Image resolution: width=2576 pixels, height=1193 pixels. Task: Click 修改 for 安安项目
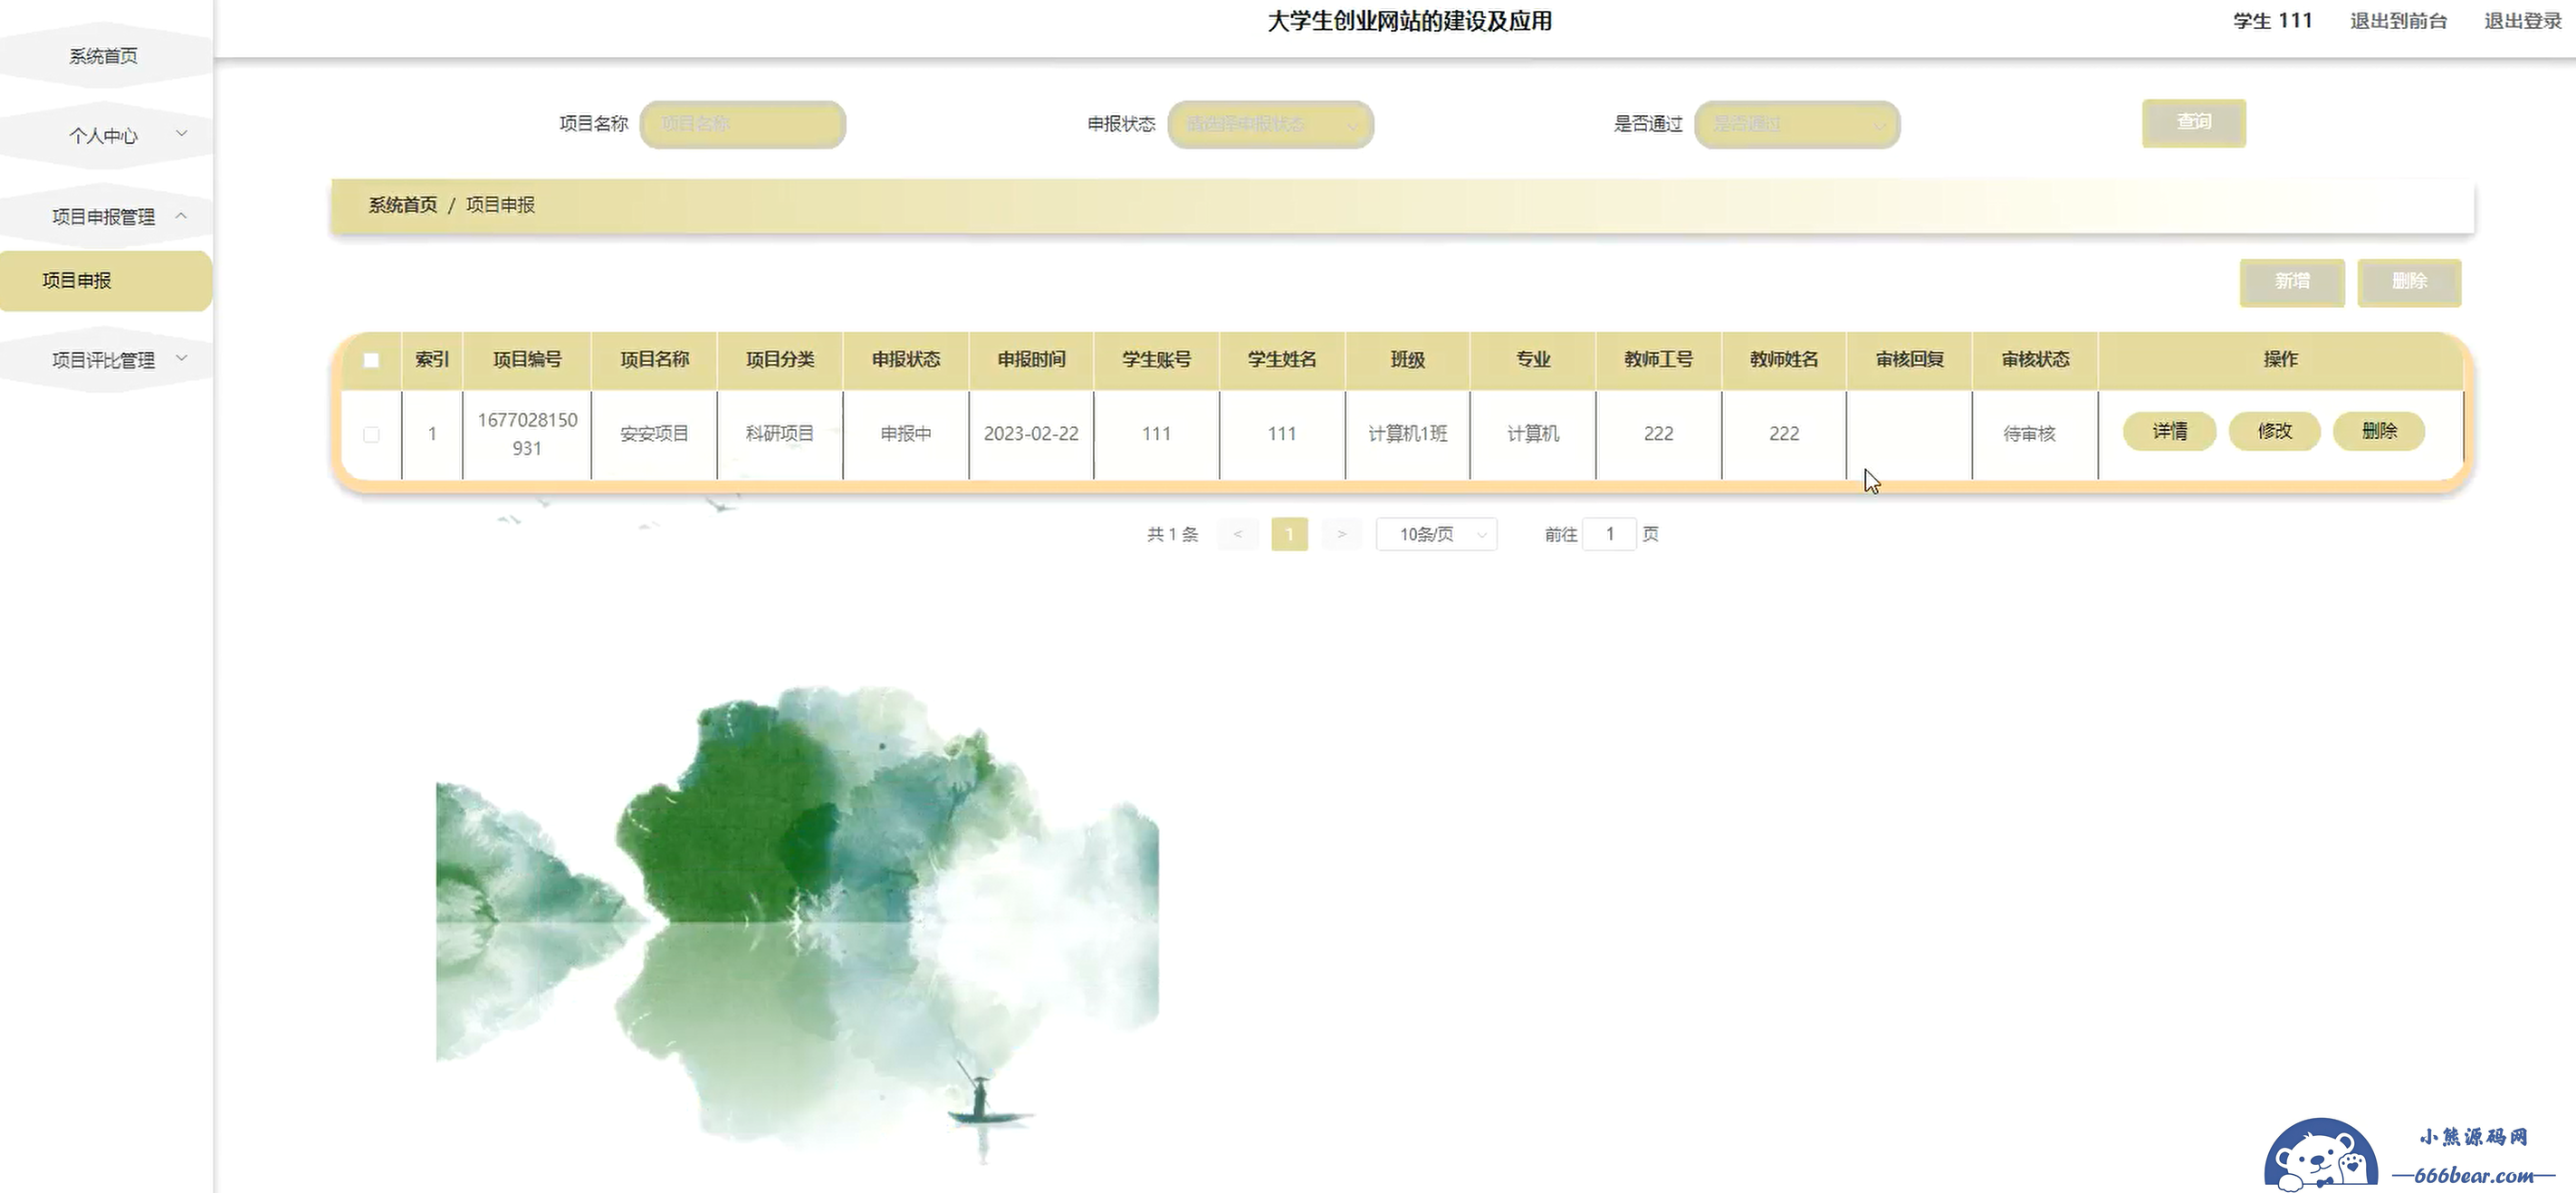pos(2275,431)
